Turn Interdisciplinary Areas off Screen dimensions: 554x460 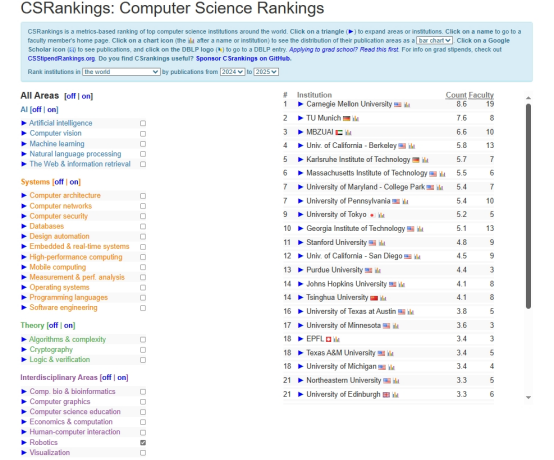point(107,378)
